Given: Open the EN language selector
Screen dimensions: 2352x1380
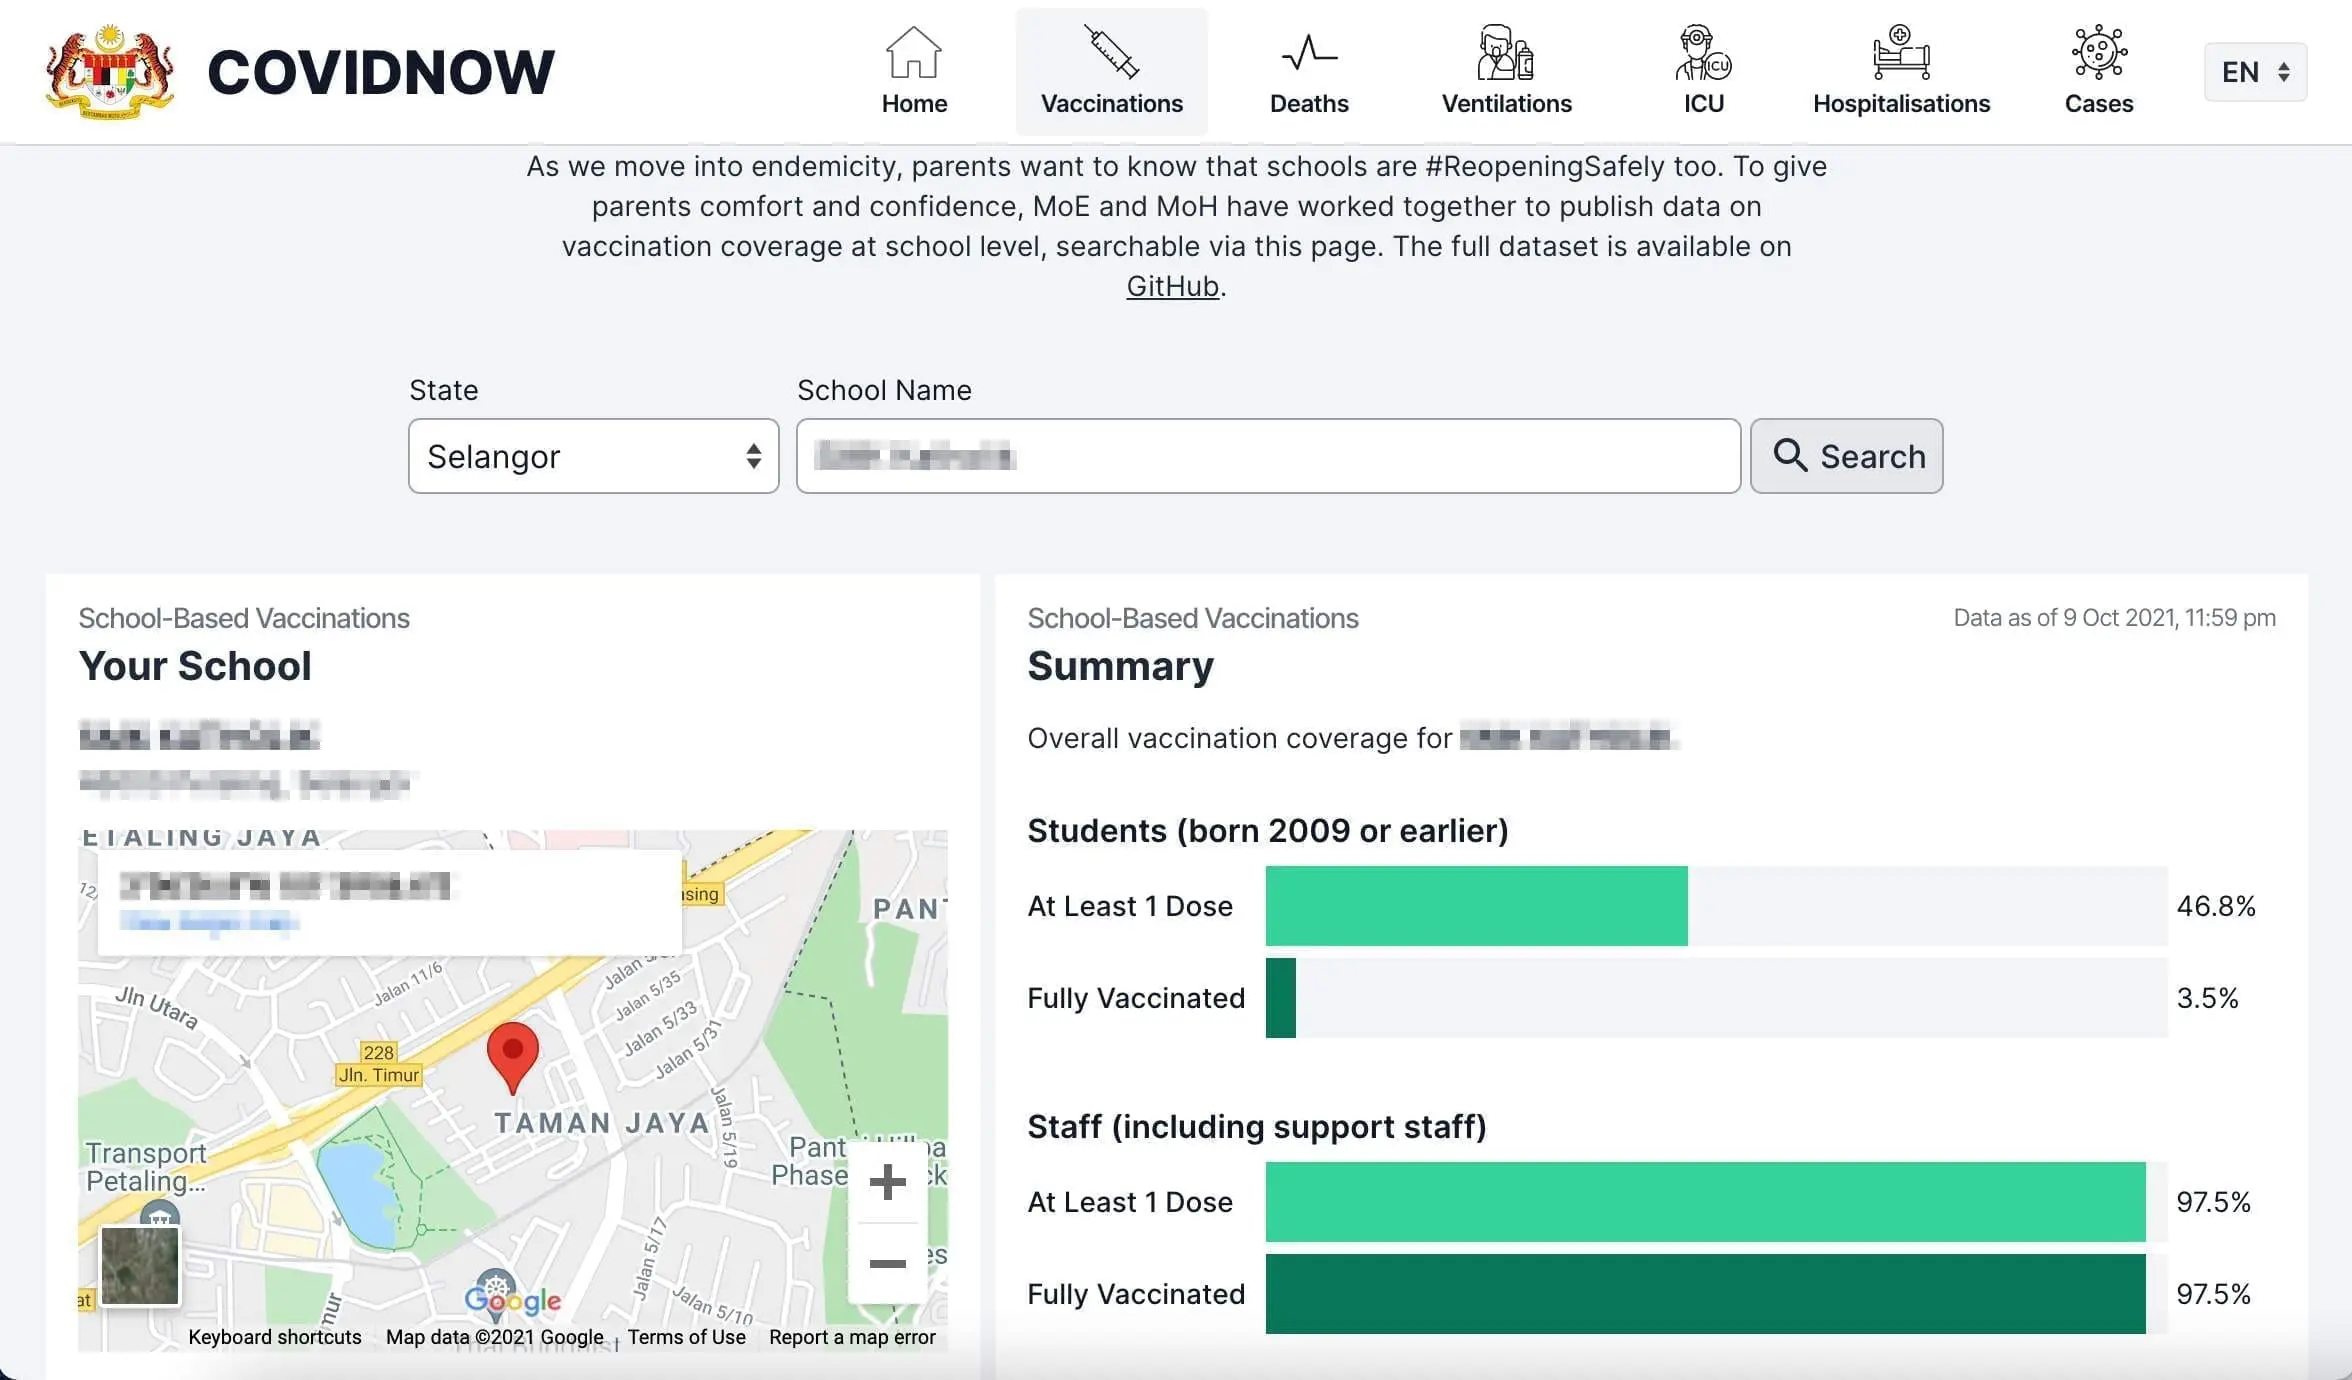Looking at the screenshot, I should pyautogui.click(x=2255, y=72).
